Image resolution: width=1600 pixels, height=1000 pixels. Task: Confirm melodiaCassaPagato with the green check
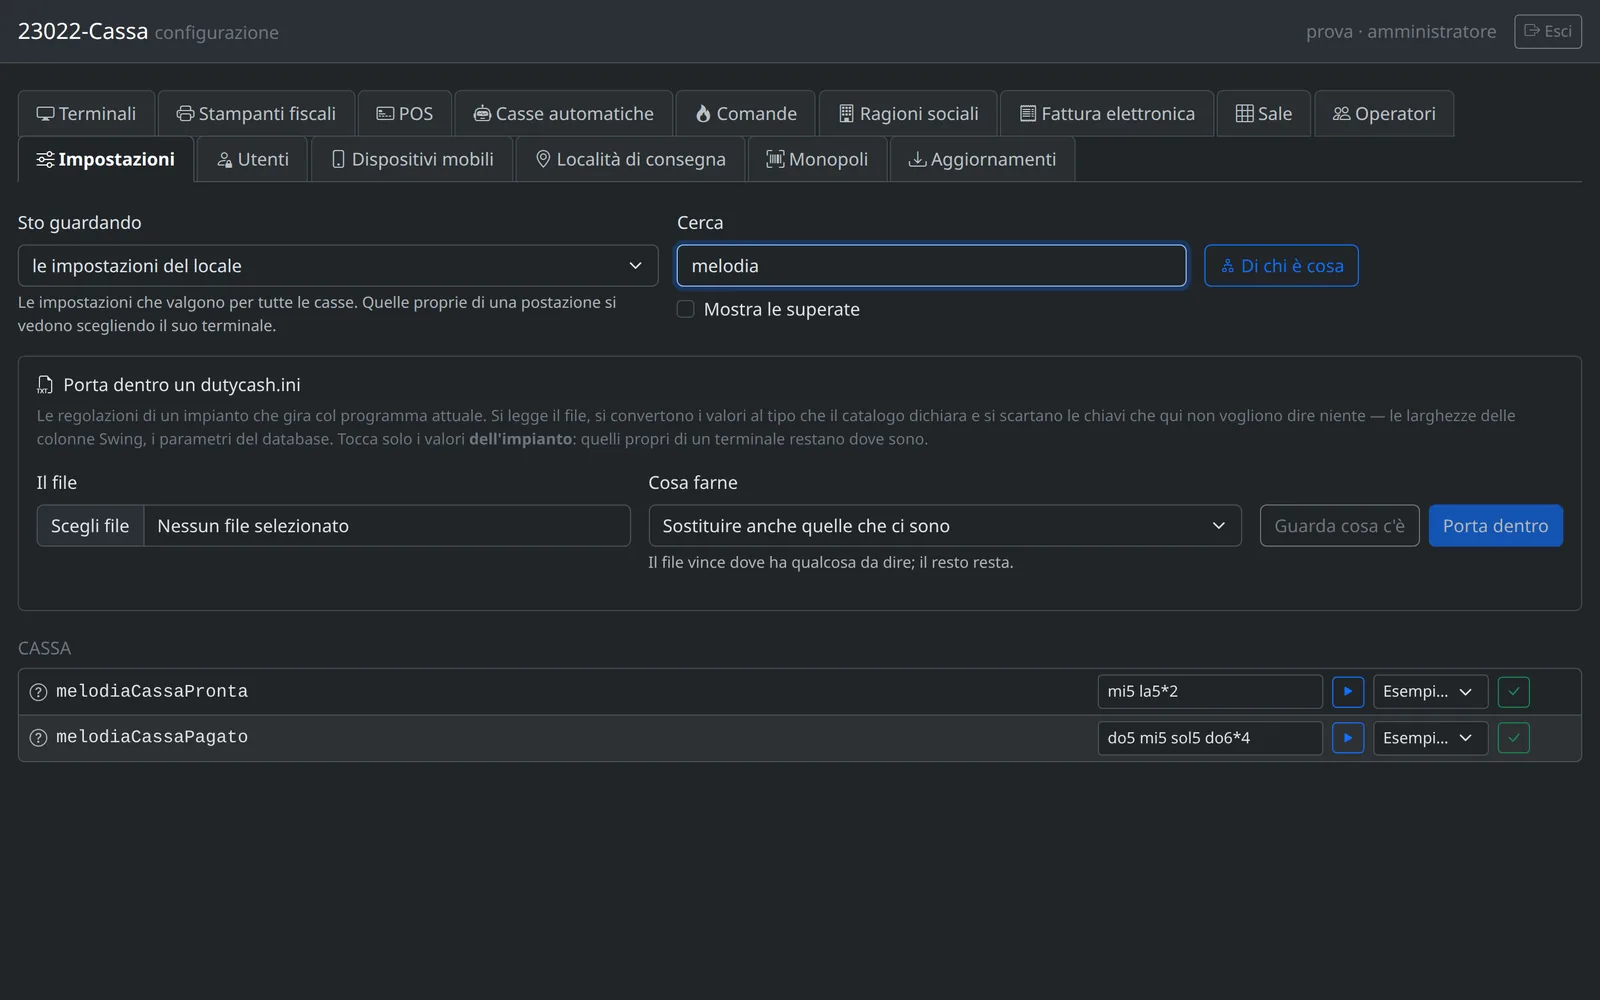tap(1514, 738)
